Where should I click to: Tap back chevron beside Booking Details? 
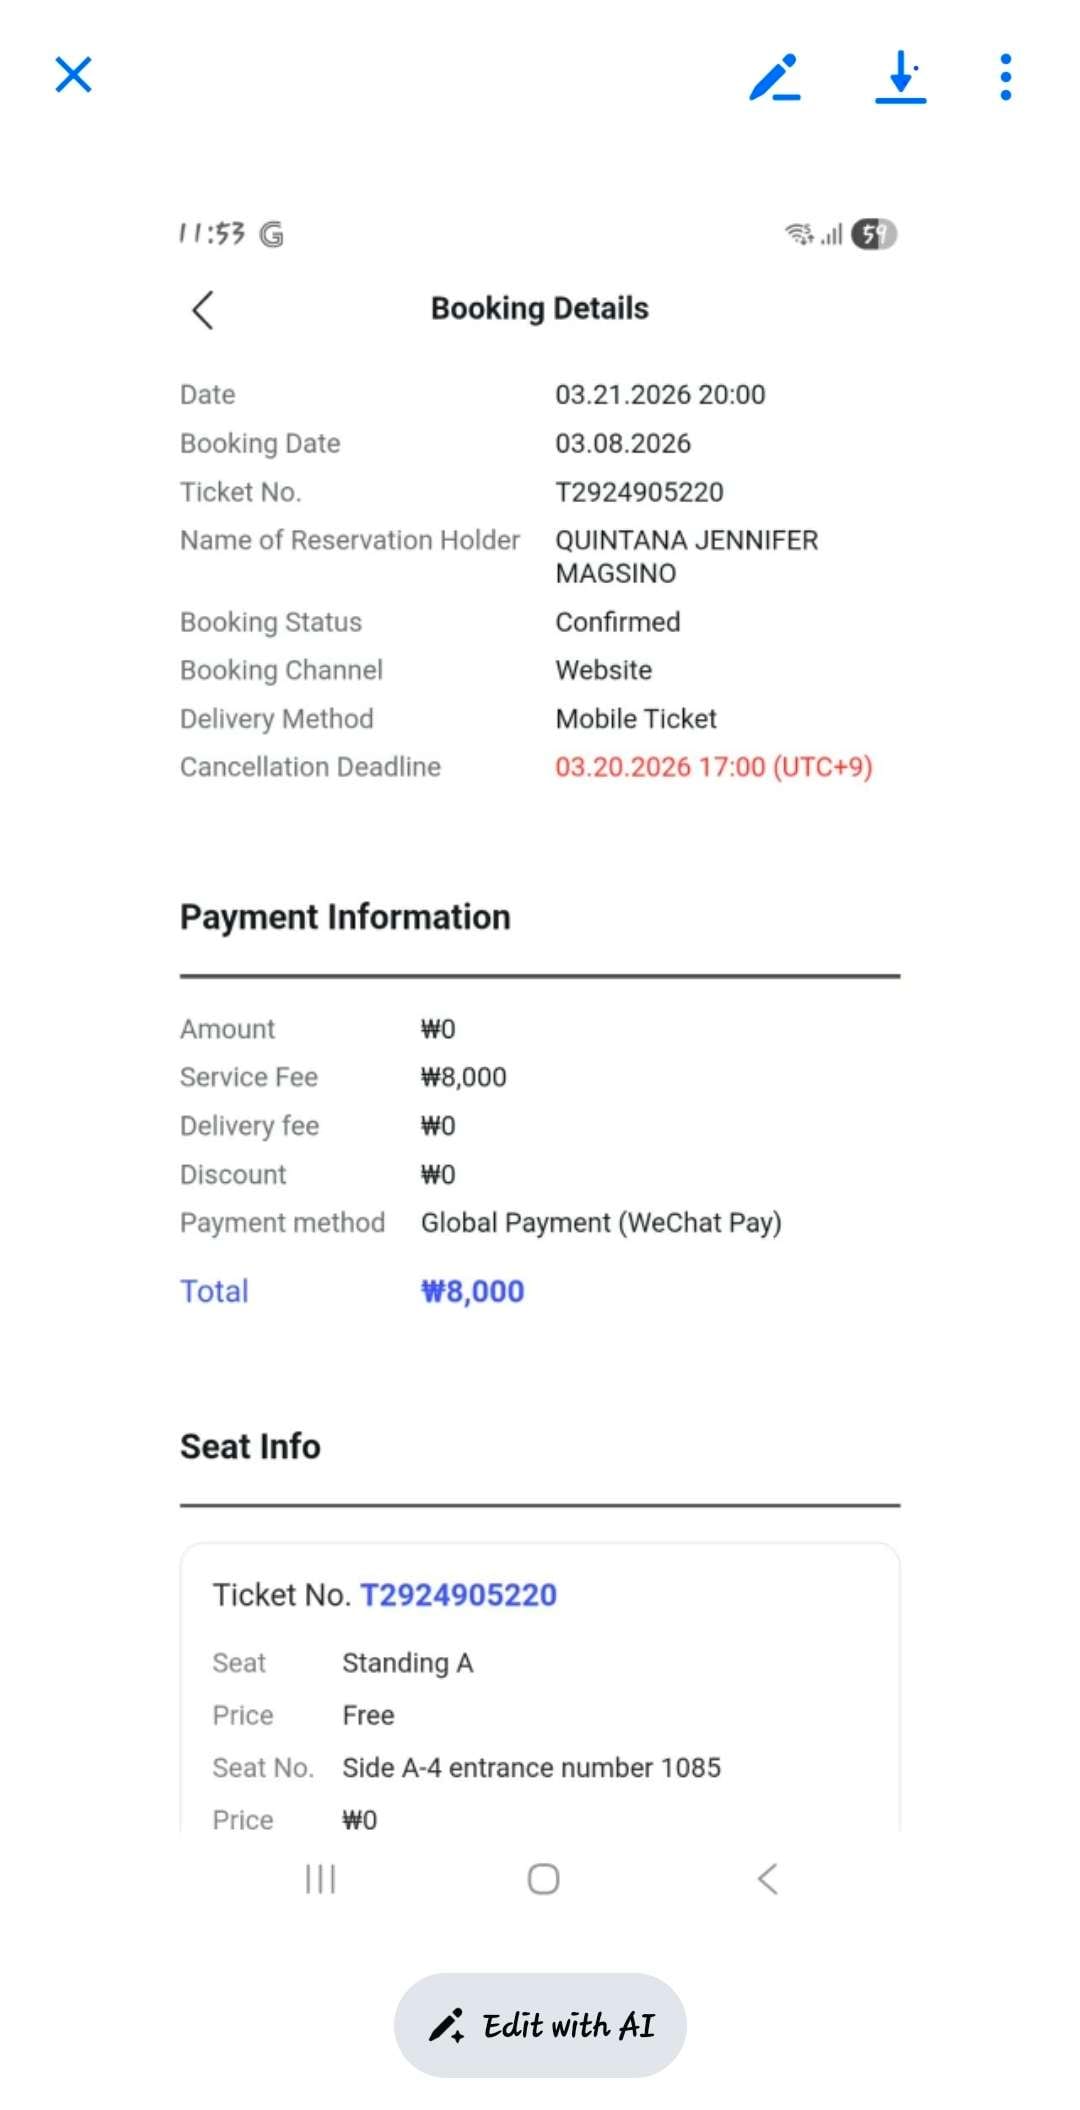203,310
